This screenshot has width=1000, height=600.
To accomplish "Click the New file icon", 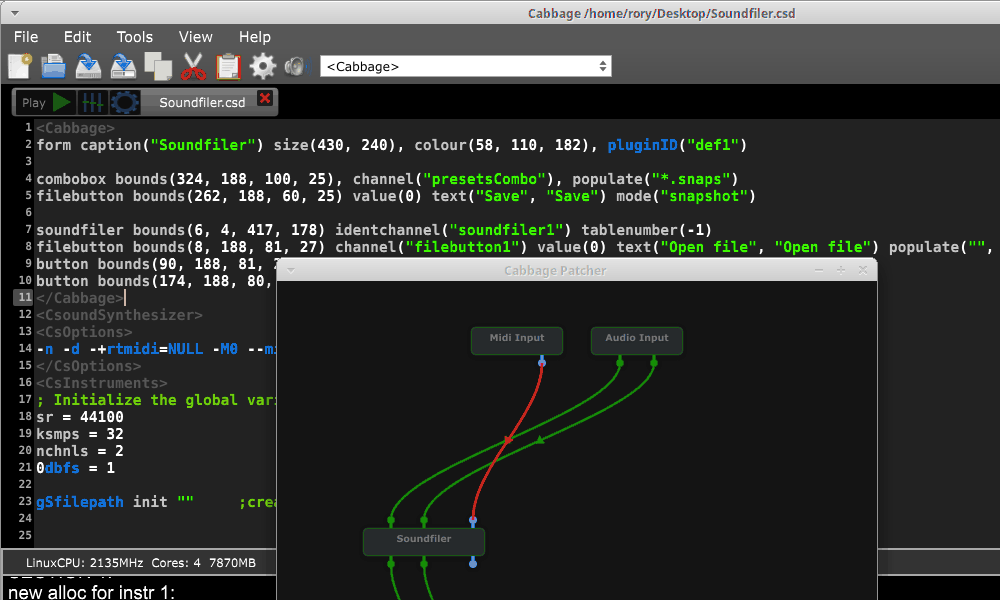I will tap(19, 67).
